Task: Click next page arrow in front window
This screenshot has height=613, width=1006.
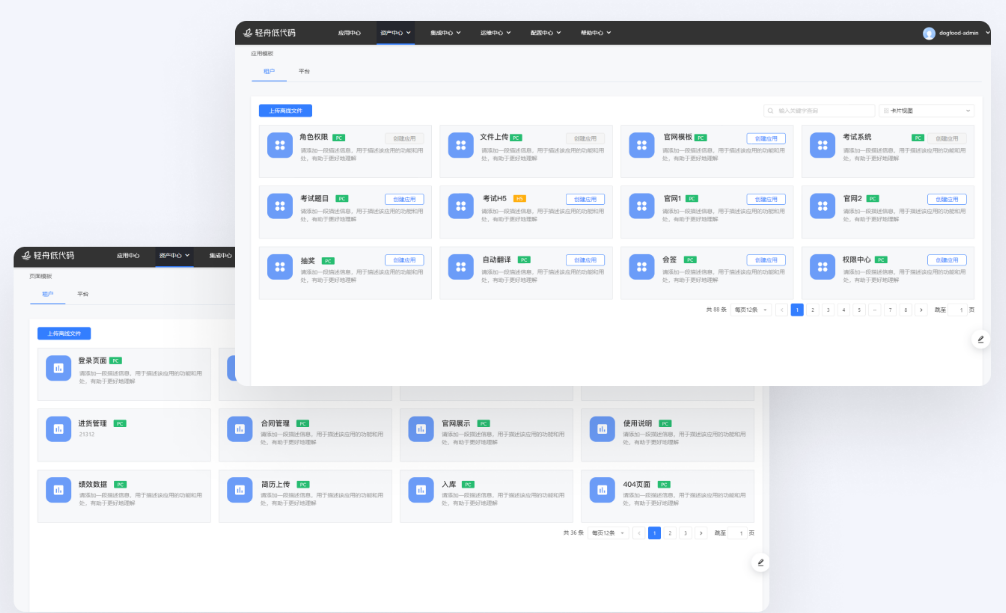Action: (921, 310)
